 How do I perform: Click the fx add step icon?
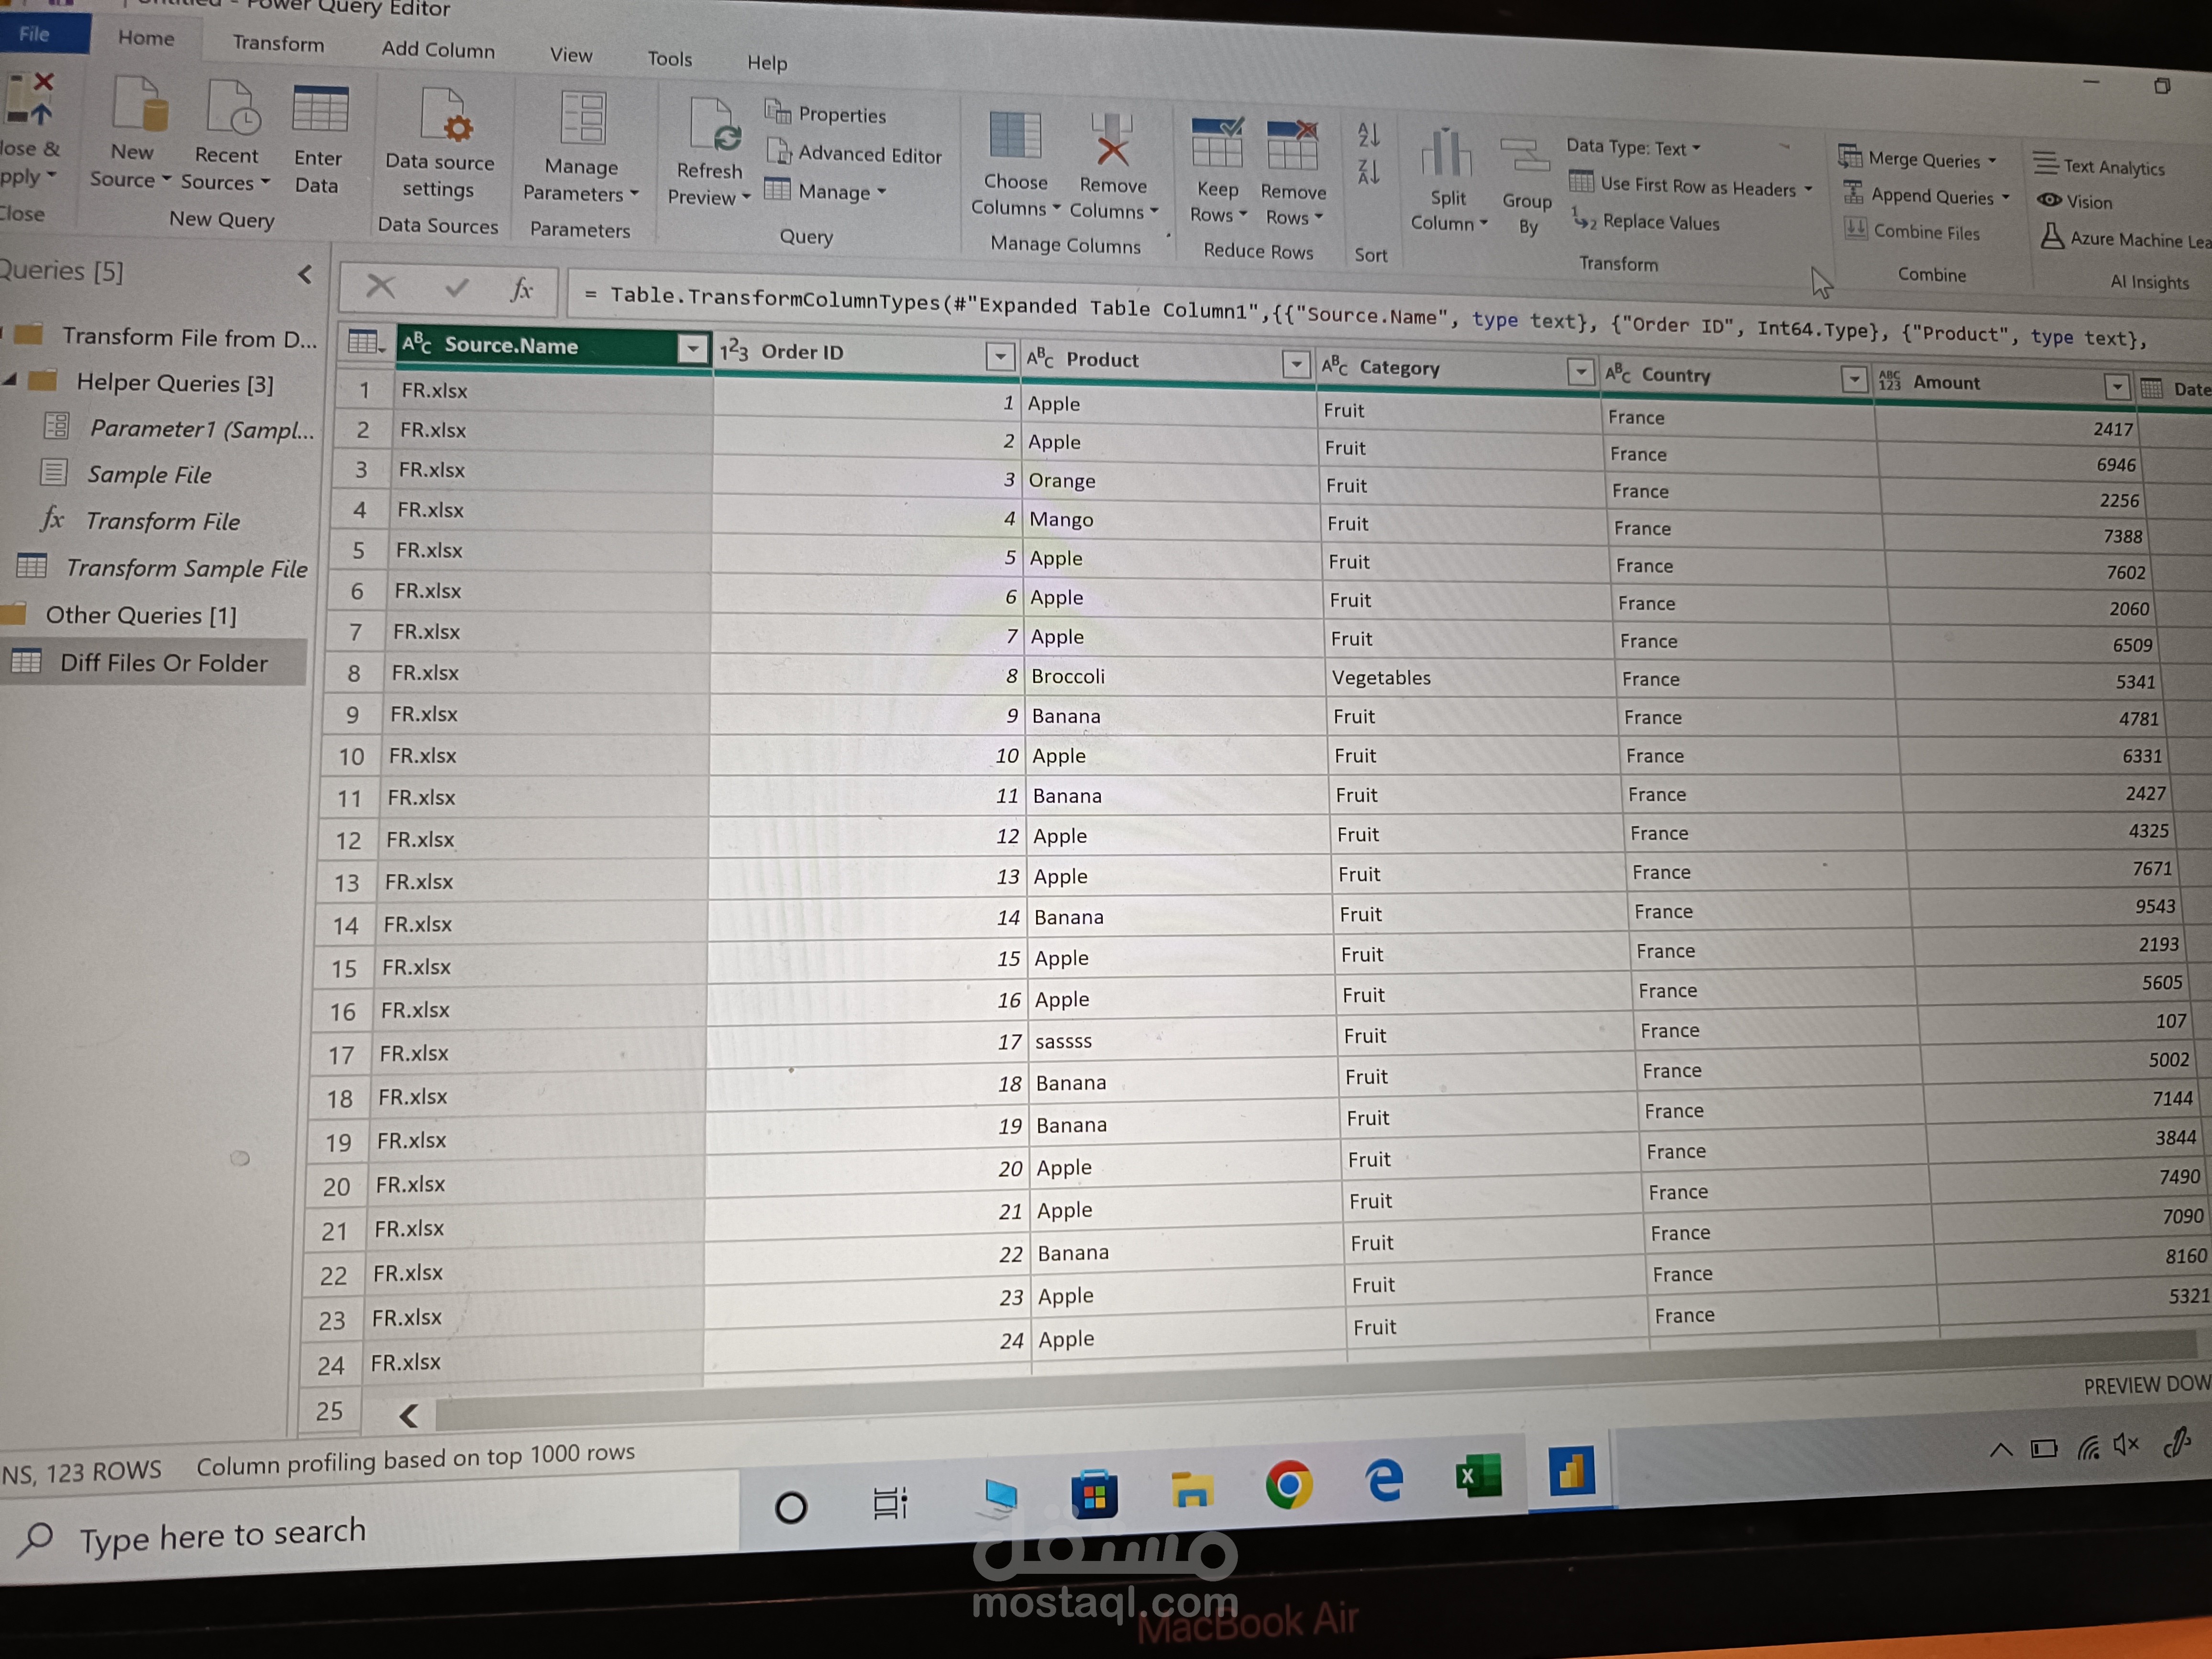(x=521, y=290)
